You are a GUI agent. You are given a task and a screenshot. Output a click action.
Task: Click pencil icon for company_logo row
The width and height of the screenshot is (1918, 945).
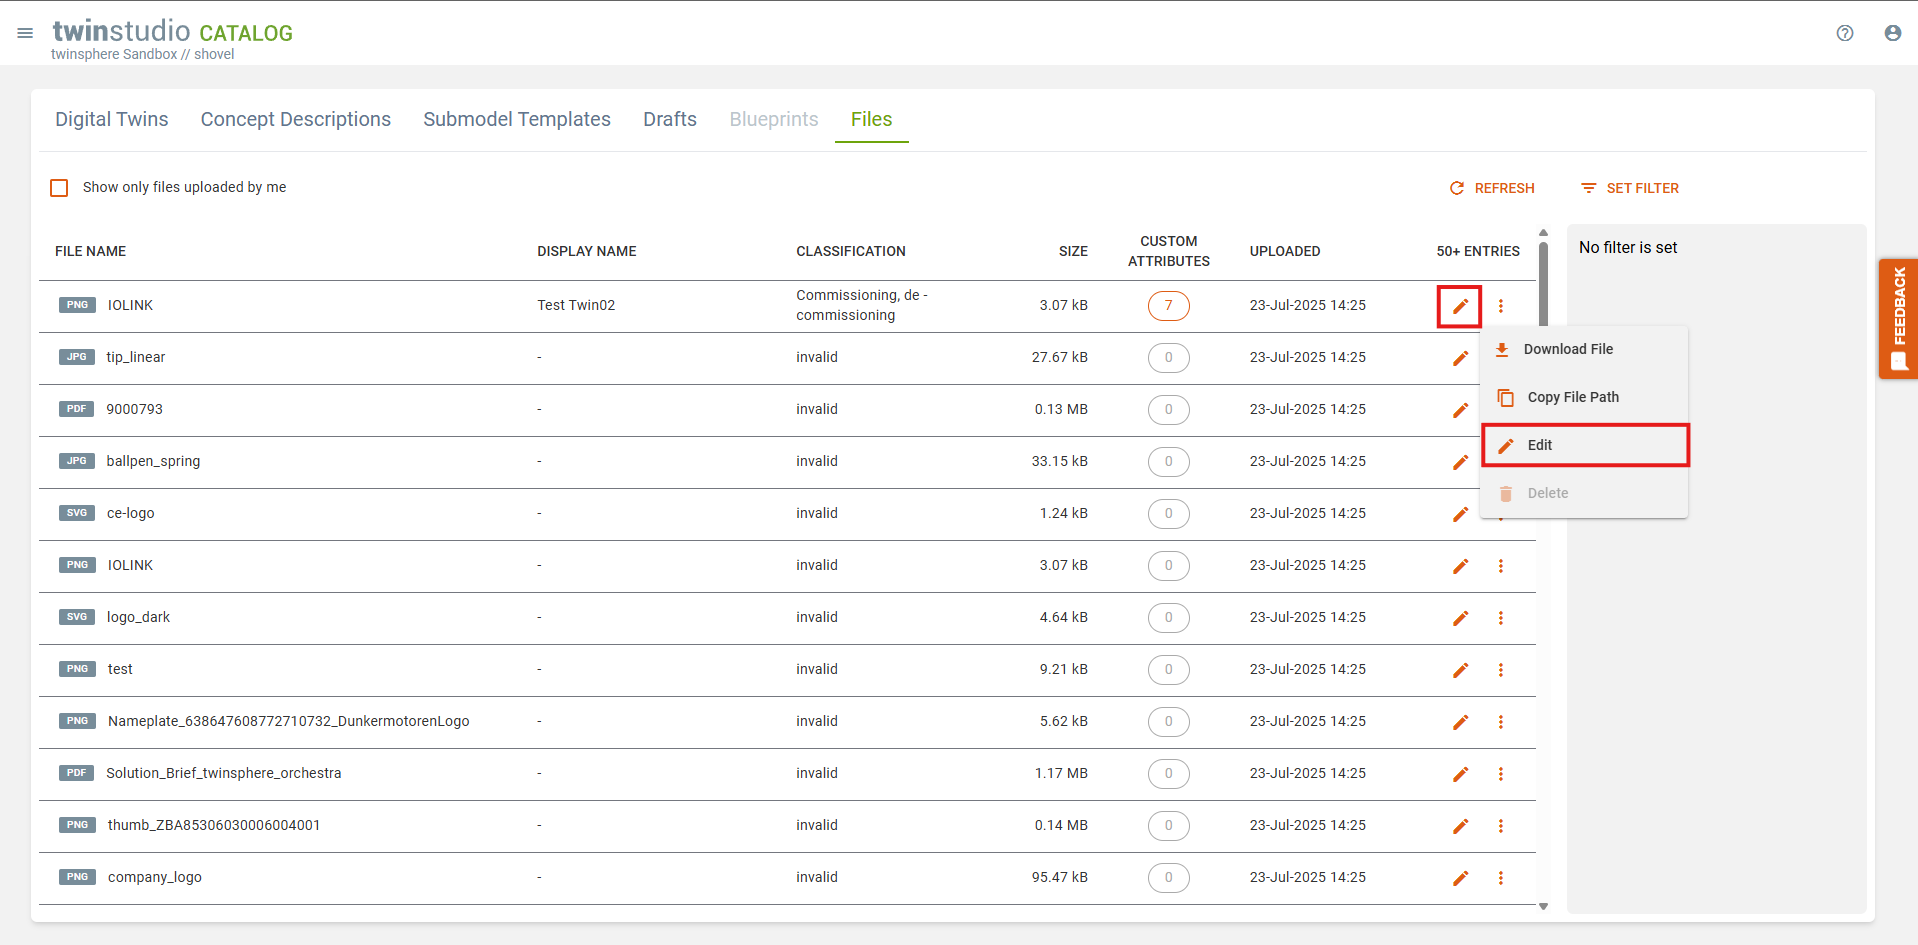[x=1460, y=878]
